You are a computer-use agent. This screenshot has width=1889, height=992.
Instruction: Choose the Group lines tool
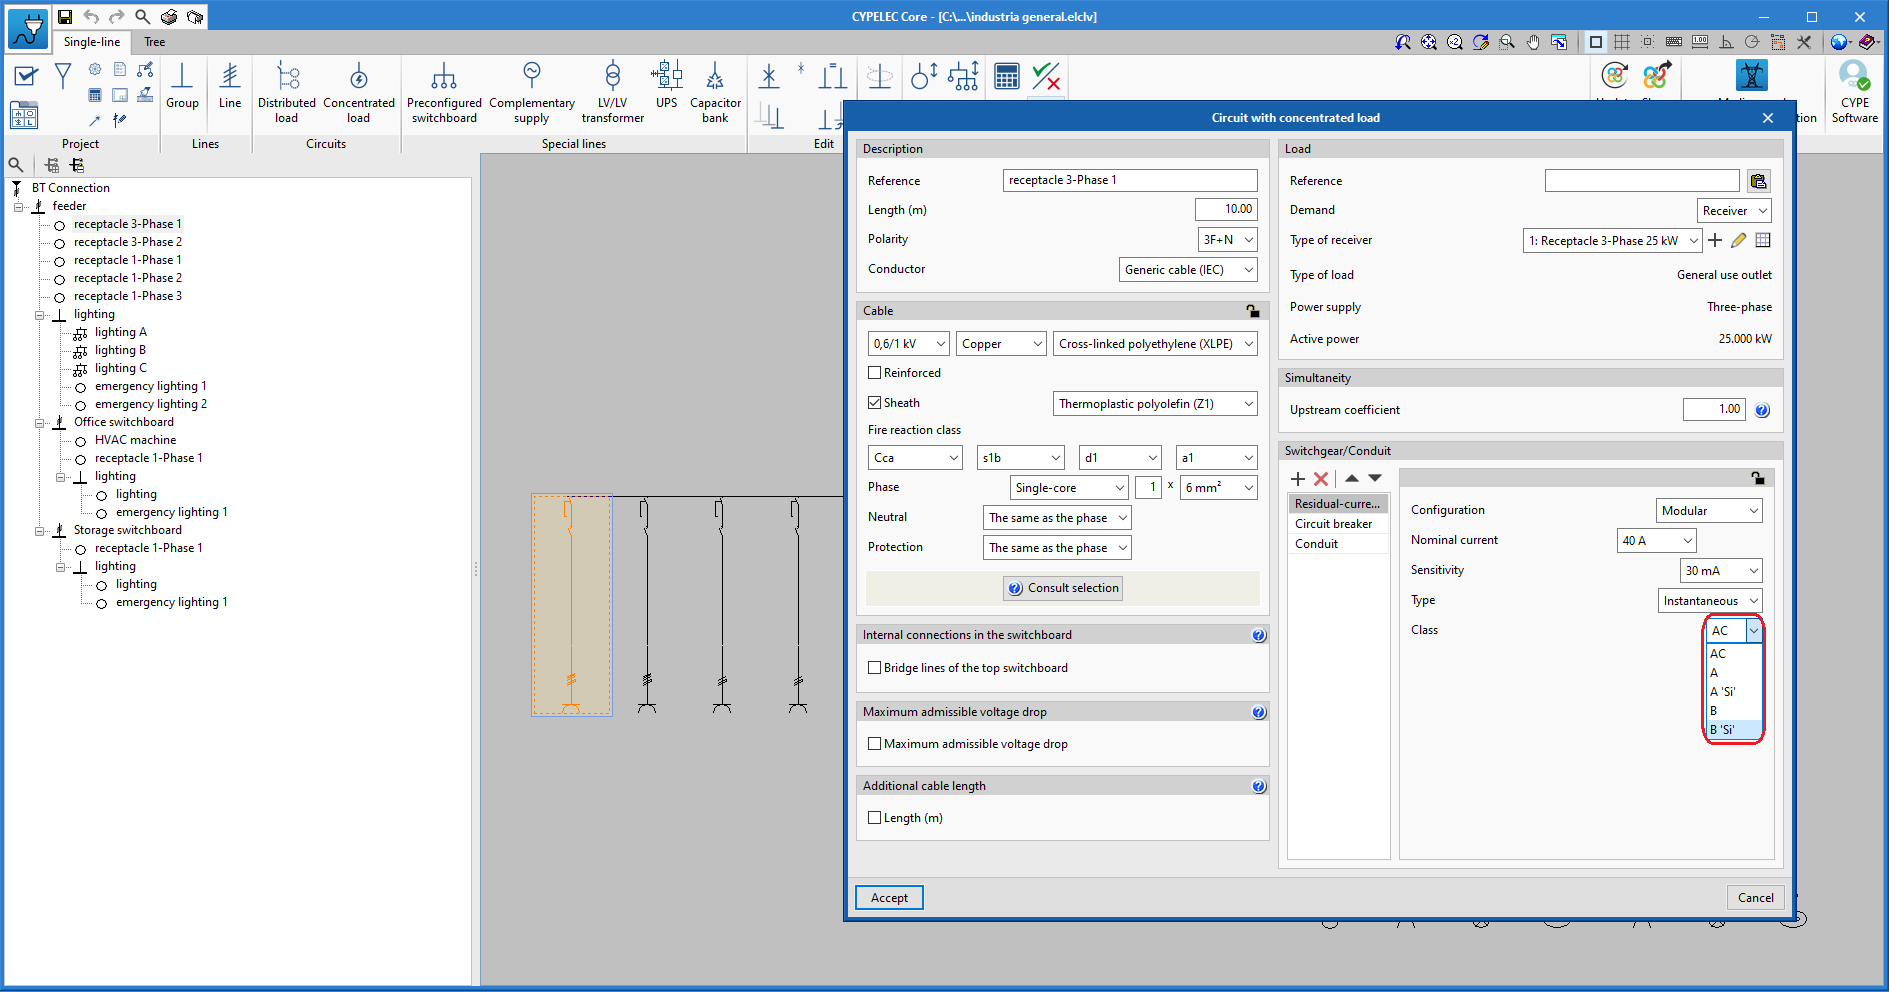click(182, 86)
